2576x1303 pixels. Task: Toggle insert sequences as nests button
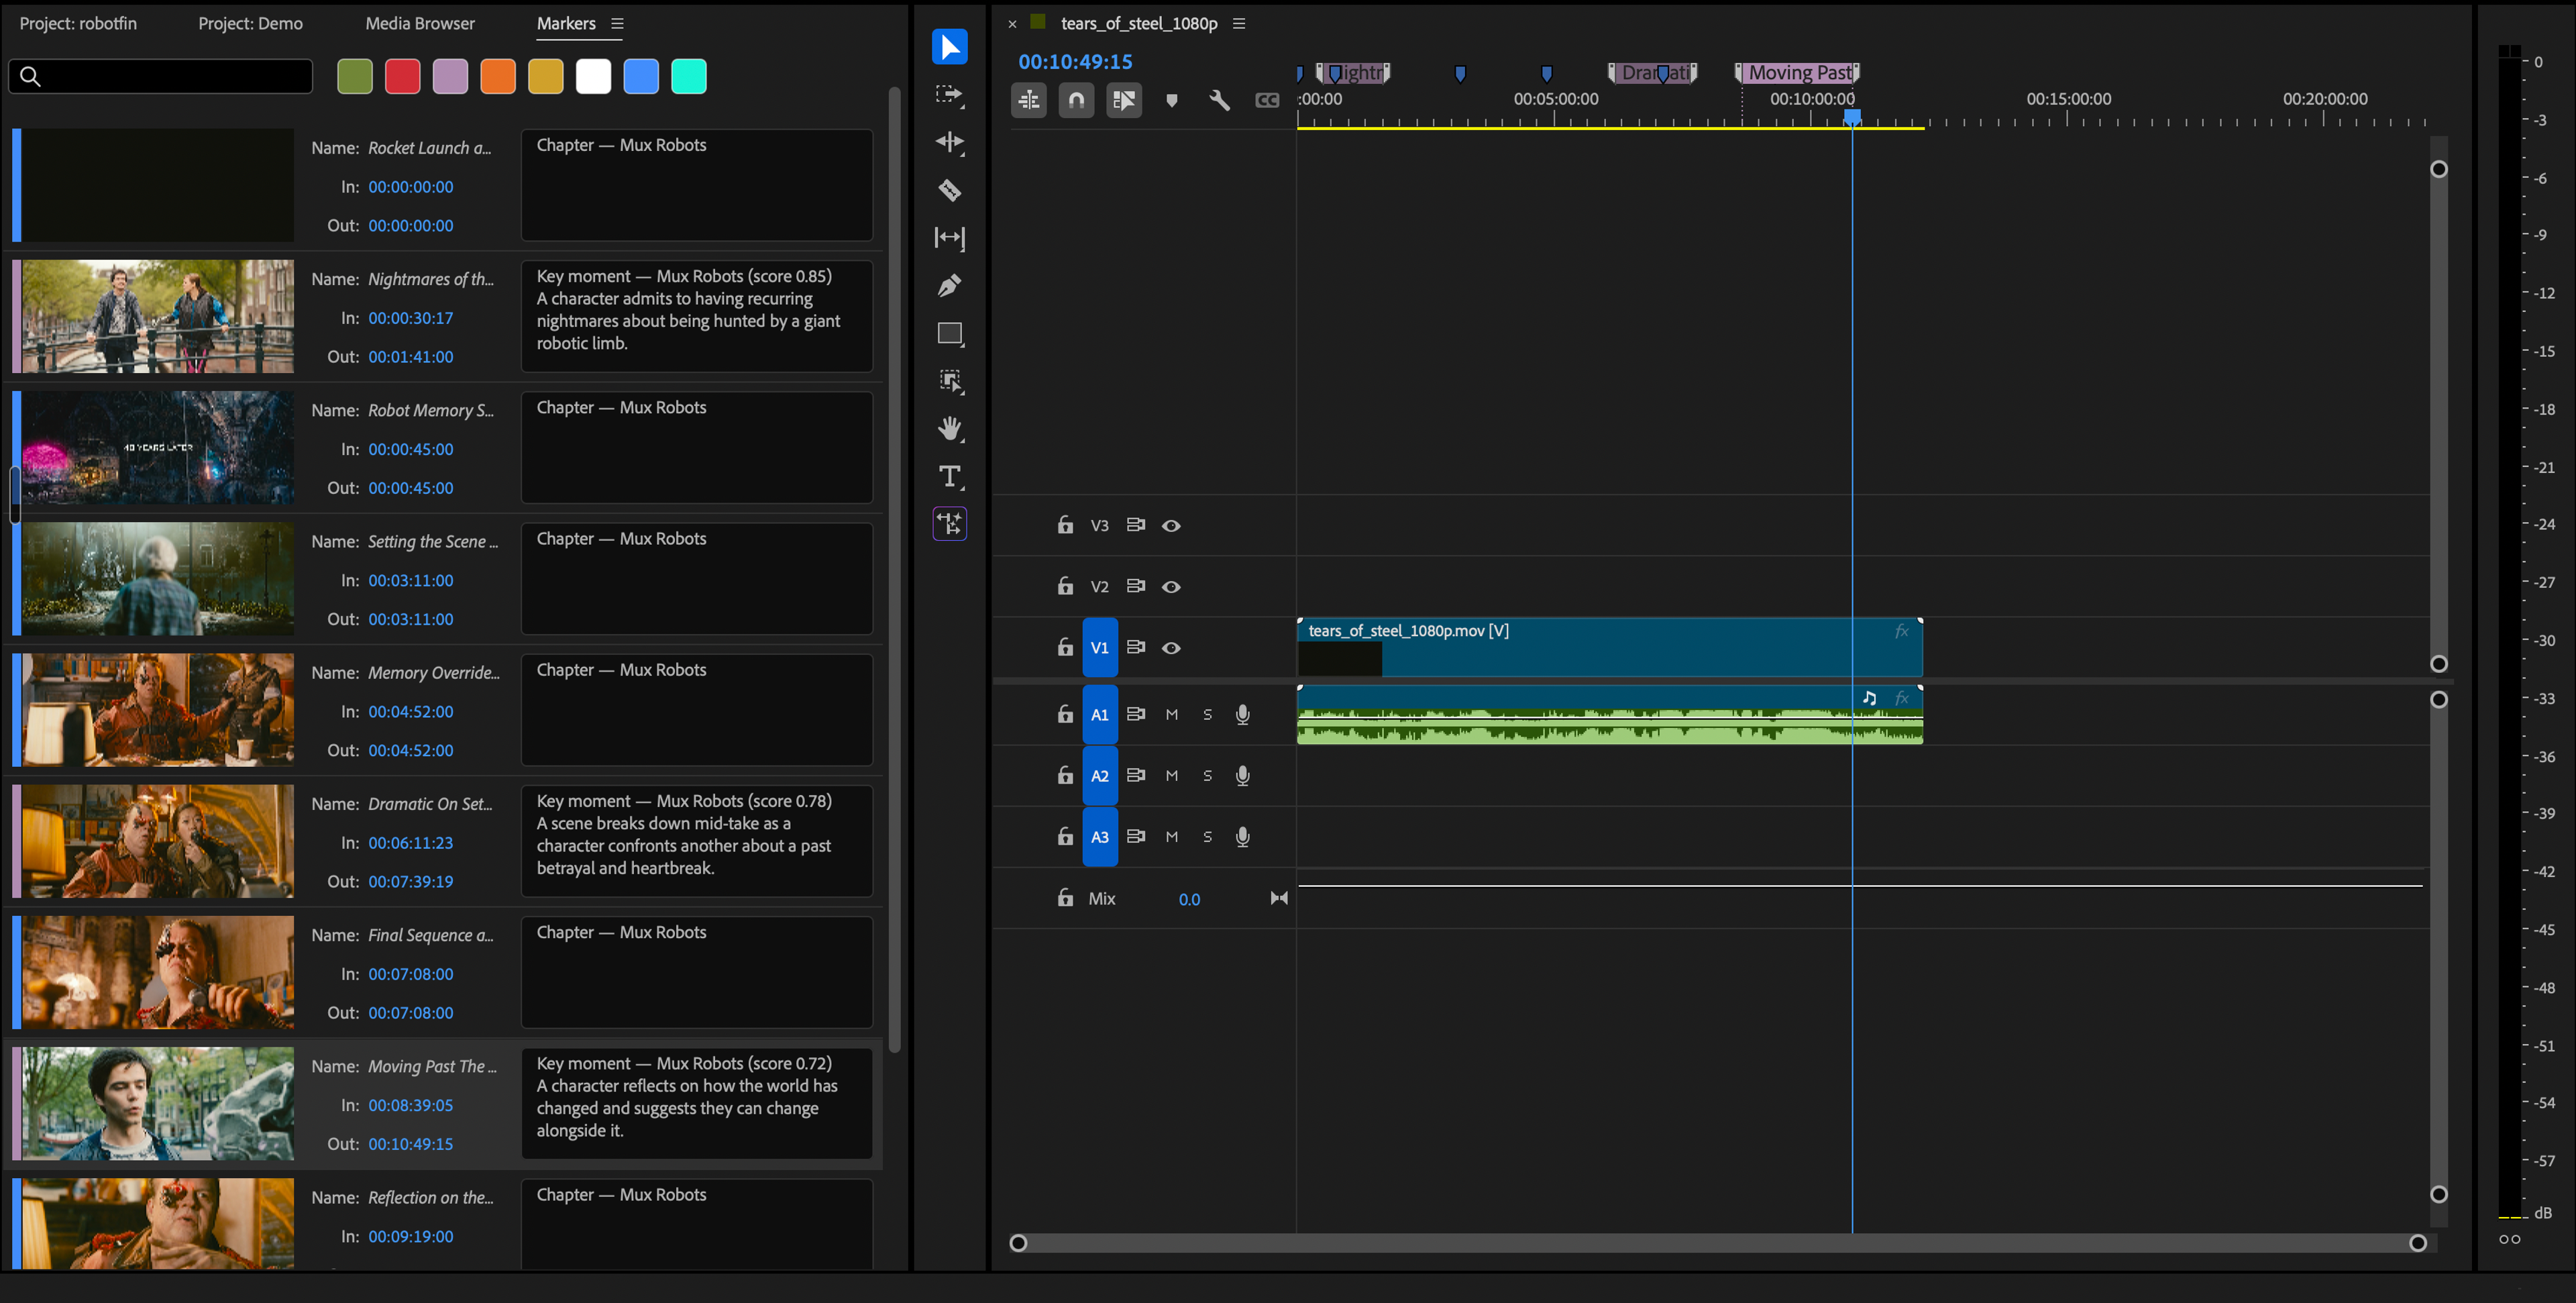coord(1028,100)
